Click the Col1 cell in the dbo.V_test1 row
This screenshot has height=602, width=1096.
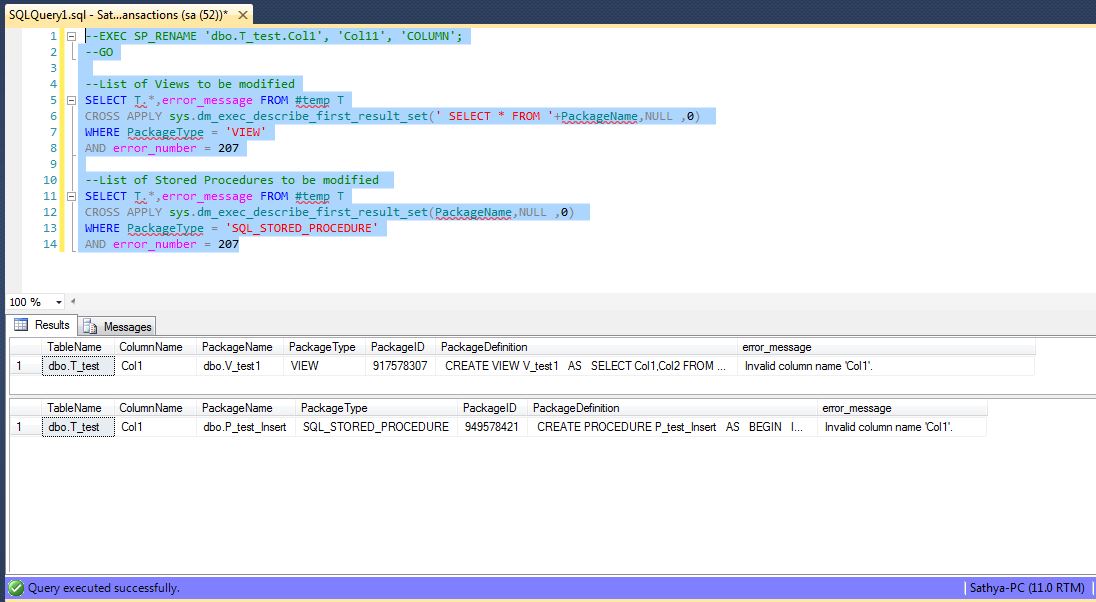point(155,366)
